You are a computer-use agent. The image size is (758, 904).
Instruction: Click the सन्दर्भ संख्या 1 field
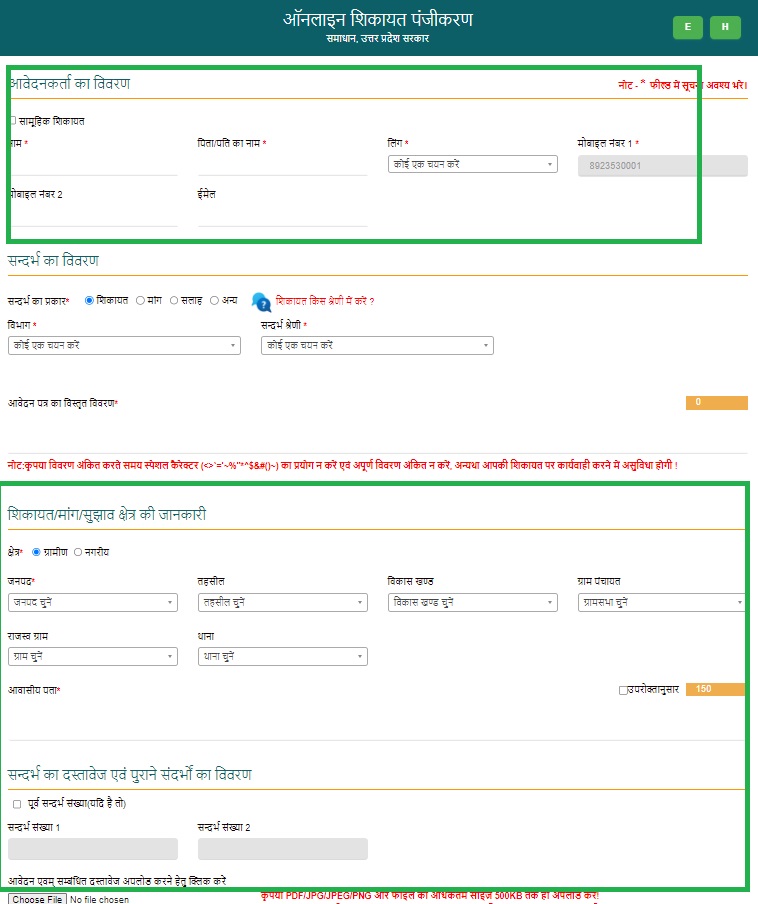[93, 849]
